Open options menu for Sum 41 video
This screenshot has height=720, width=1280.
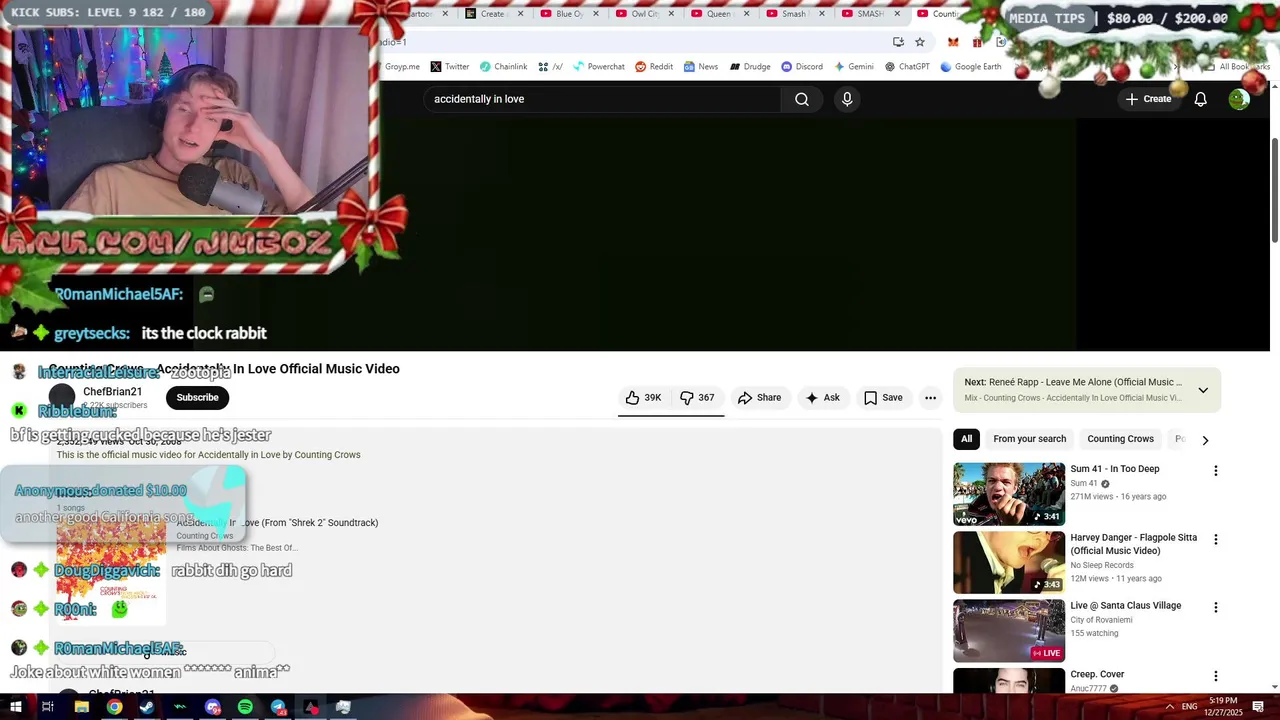pos(1216,471)
